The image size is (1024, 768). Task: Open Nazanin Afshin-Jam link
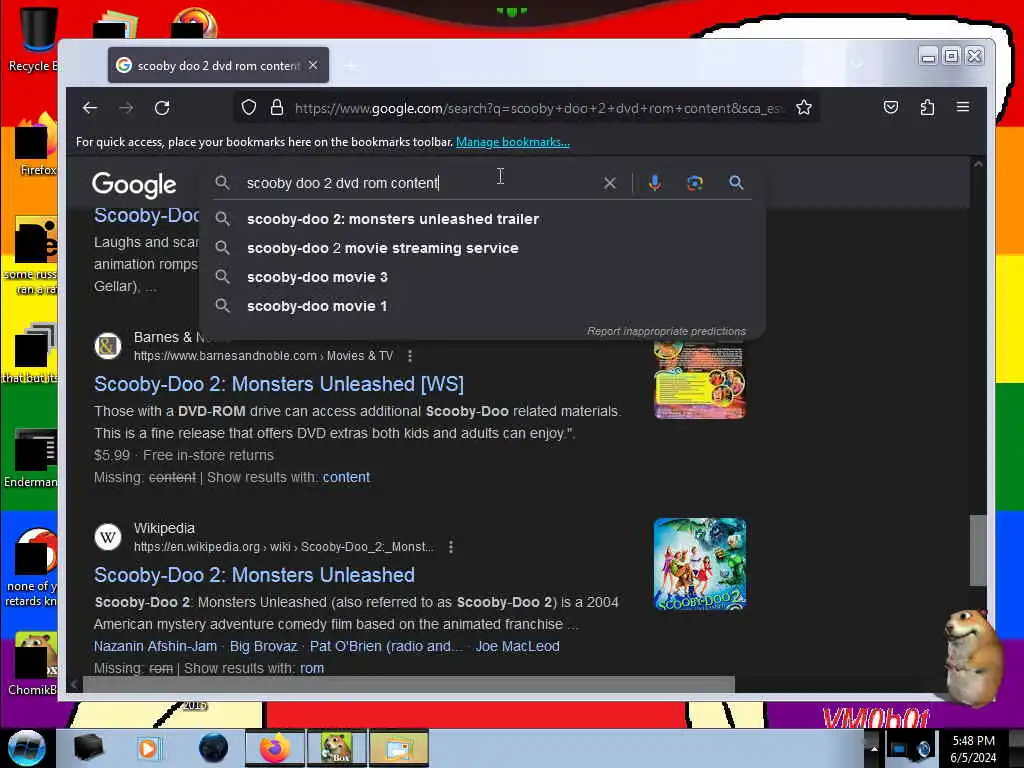click(155, 646)
